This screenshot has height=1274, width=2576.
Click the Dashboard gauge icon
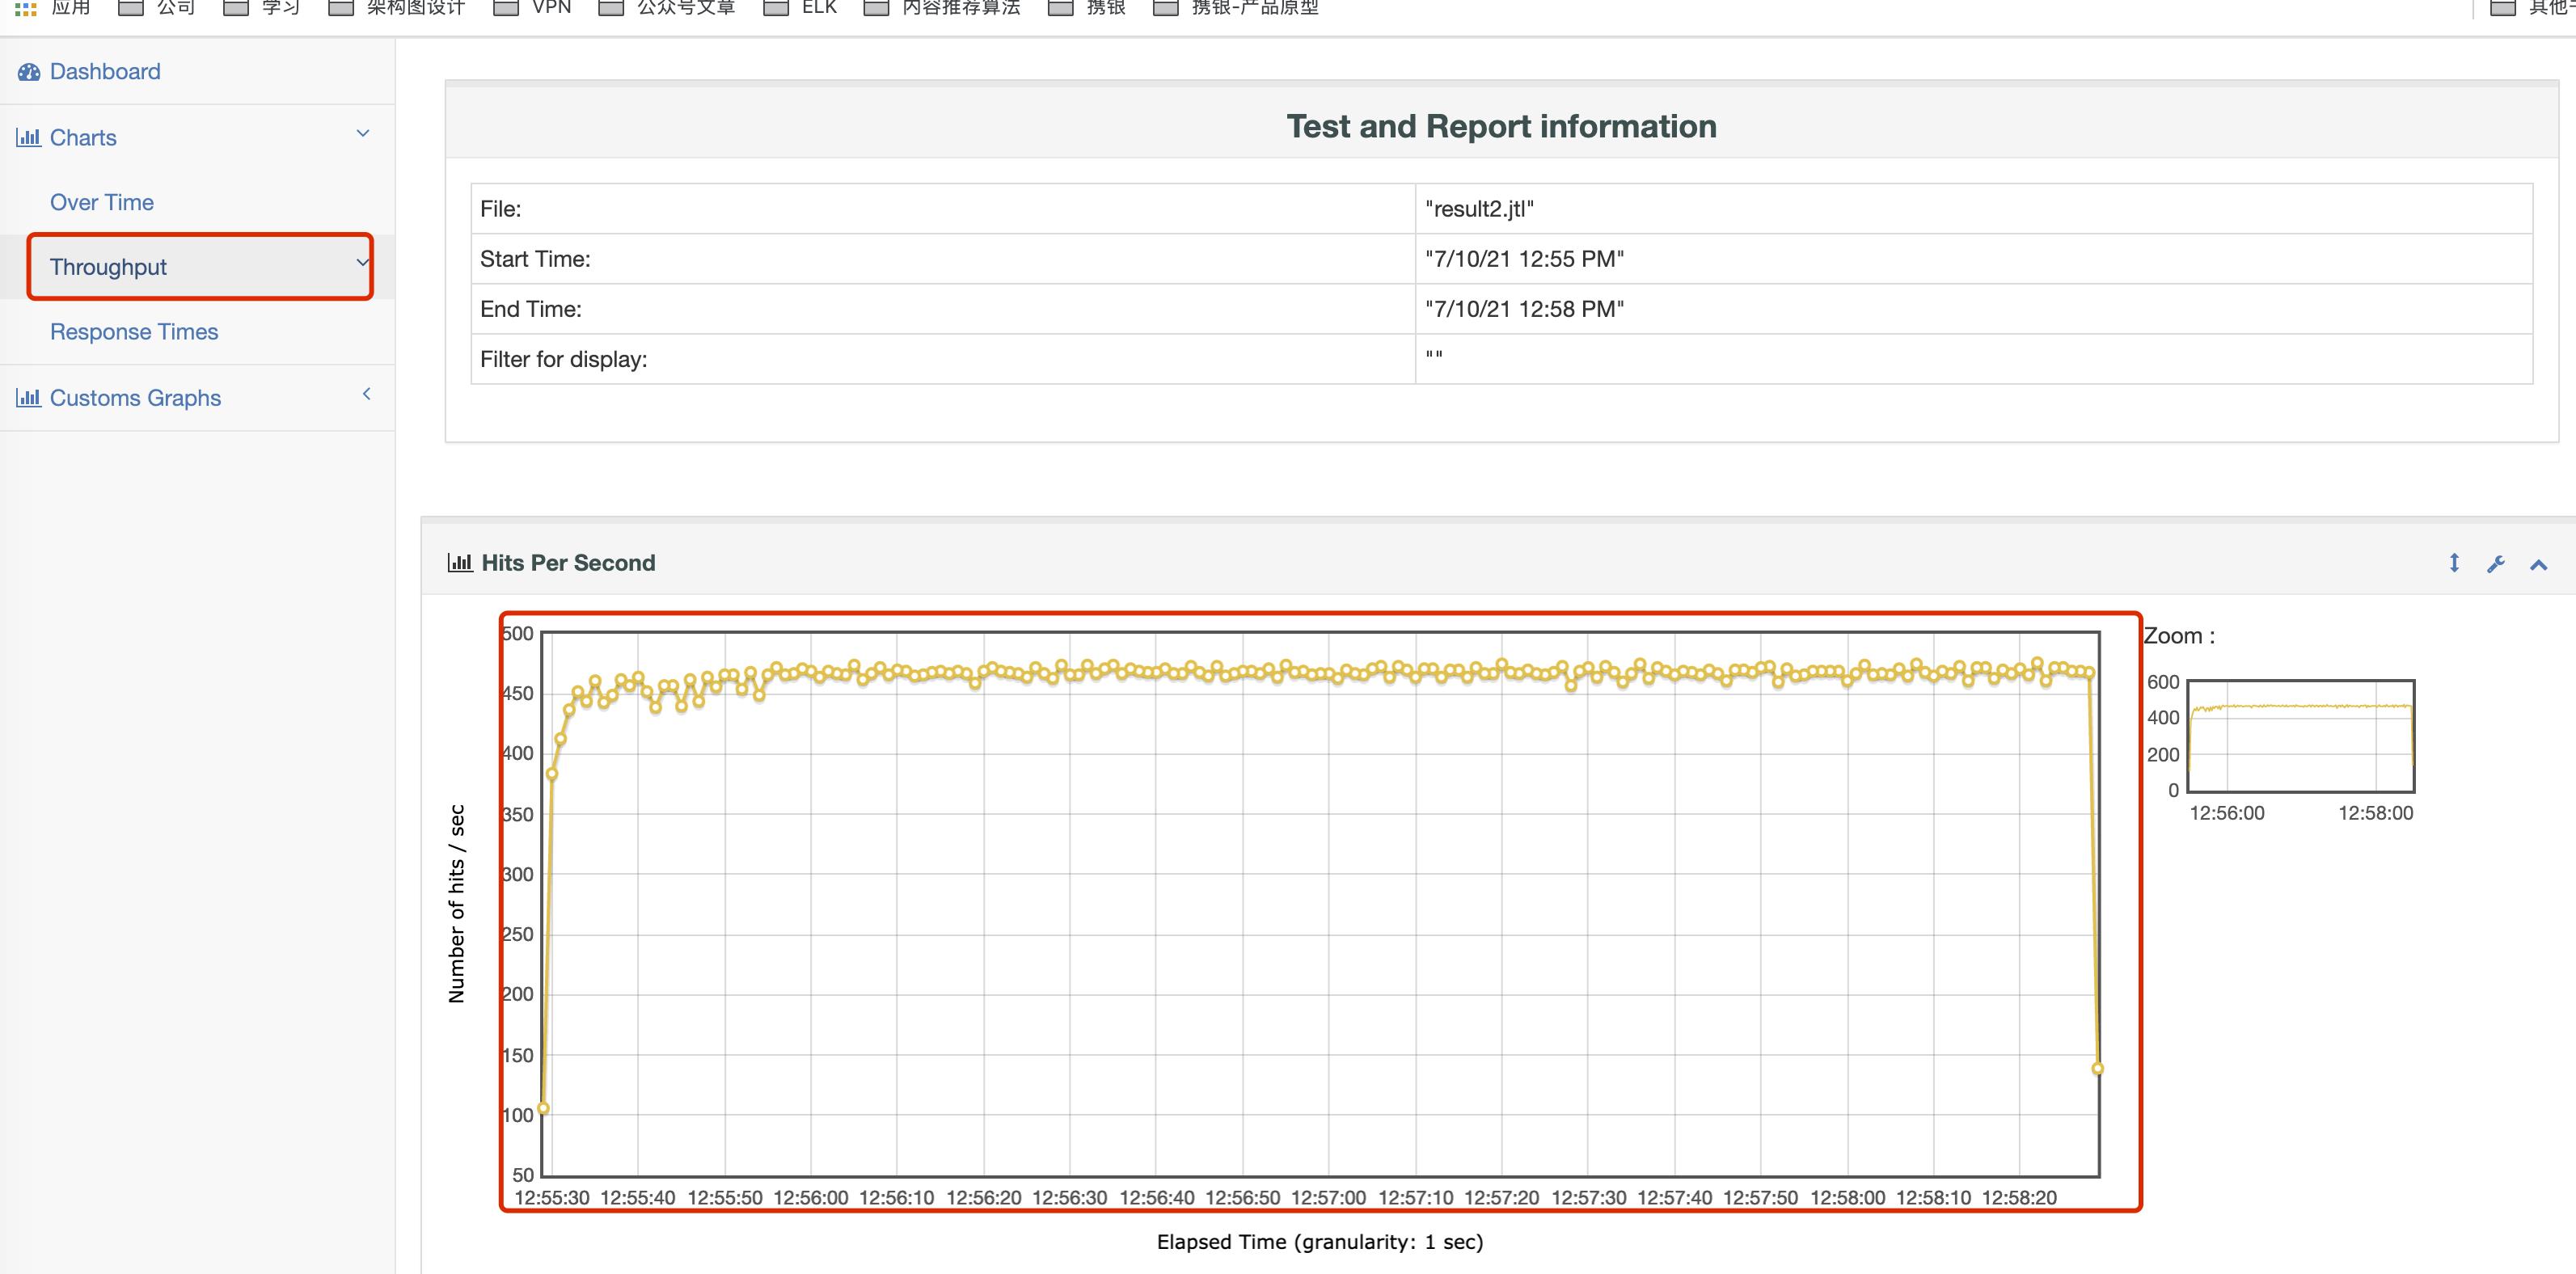click(29, 72)
